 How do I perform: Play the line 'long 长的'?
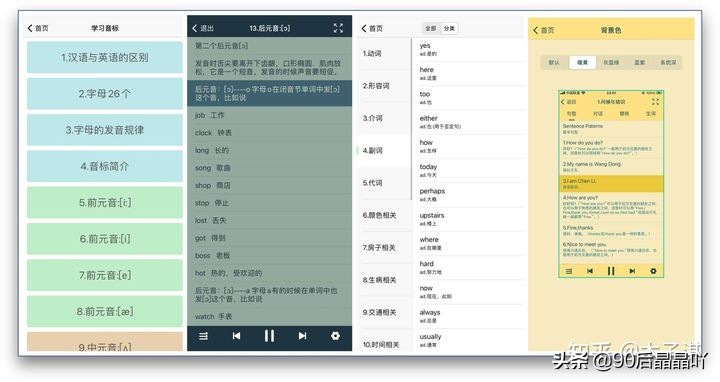pyautogui.click(x=270, y=150)
